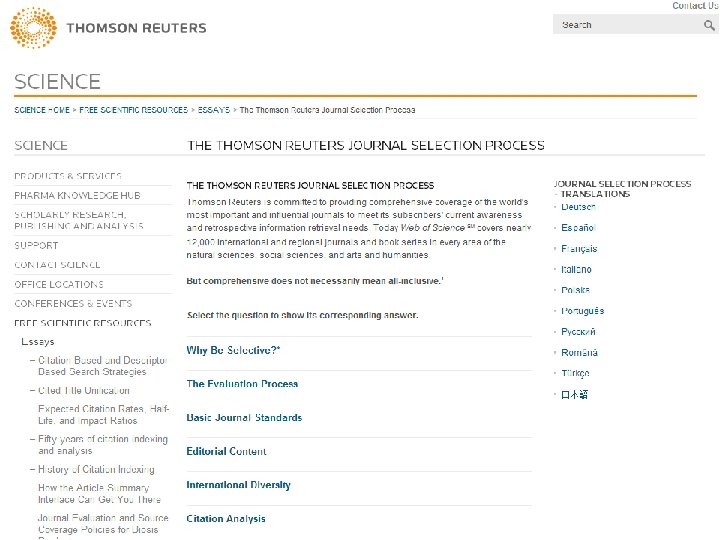
Task: Expand Basic Journal Standards question
Action: [244, 417]
